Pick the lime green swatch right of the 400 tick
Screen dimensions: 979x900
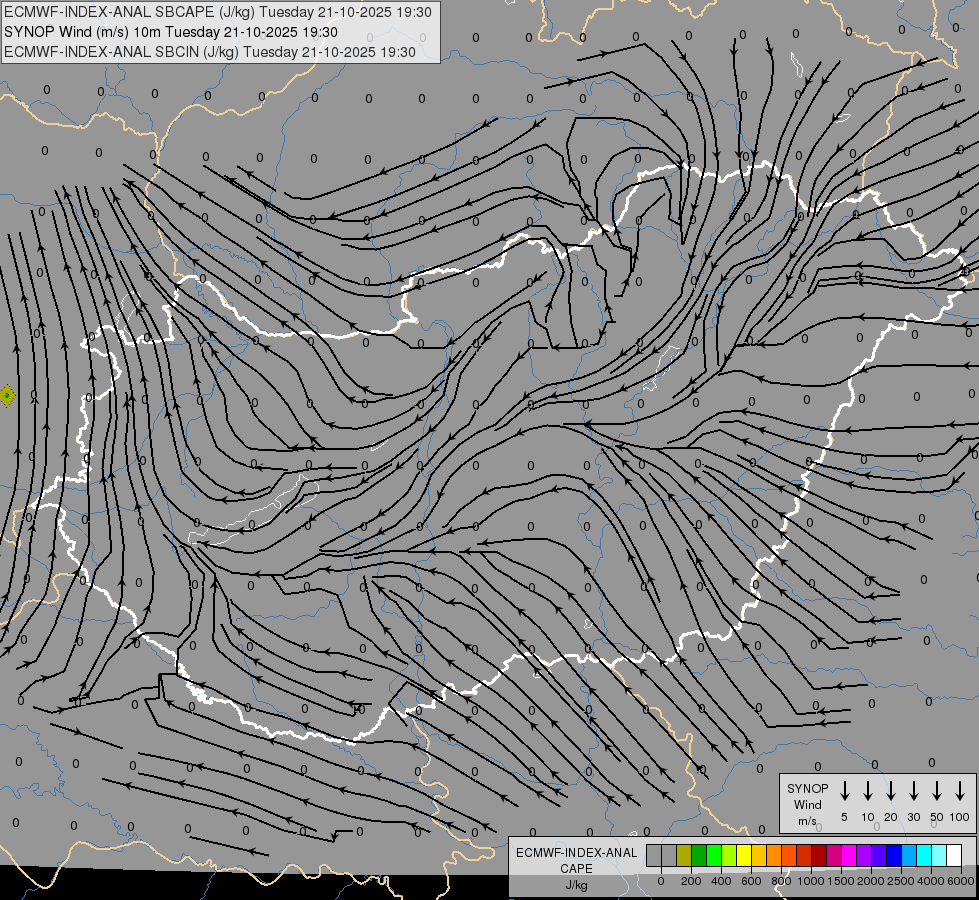(729, 855)
